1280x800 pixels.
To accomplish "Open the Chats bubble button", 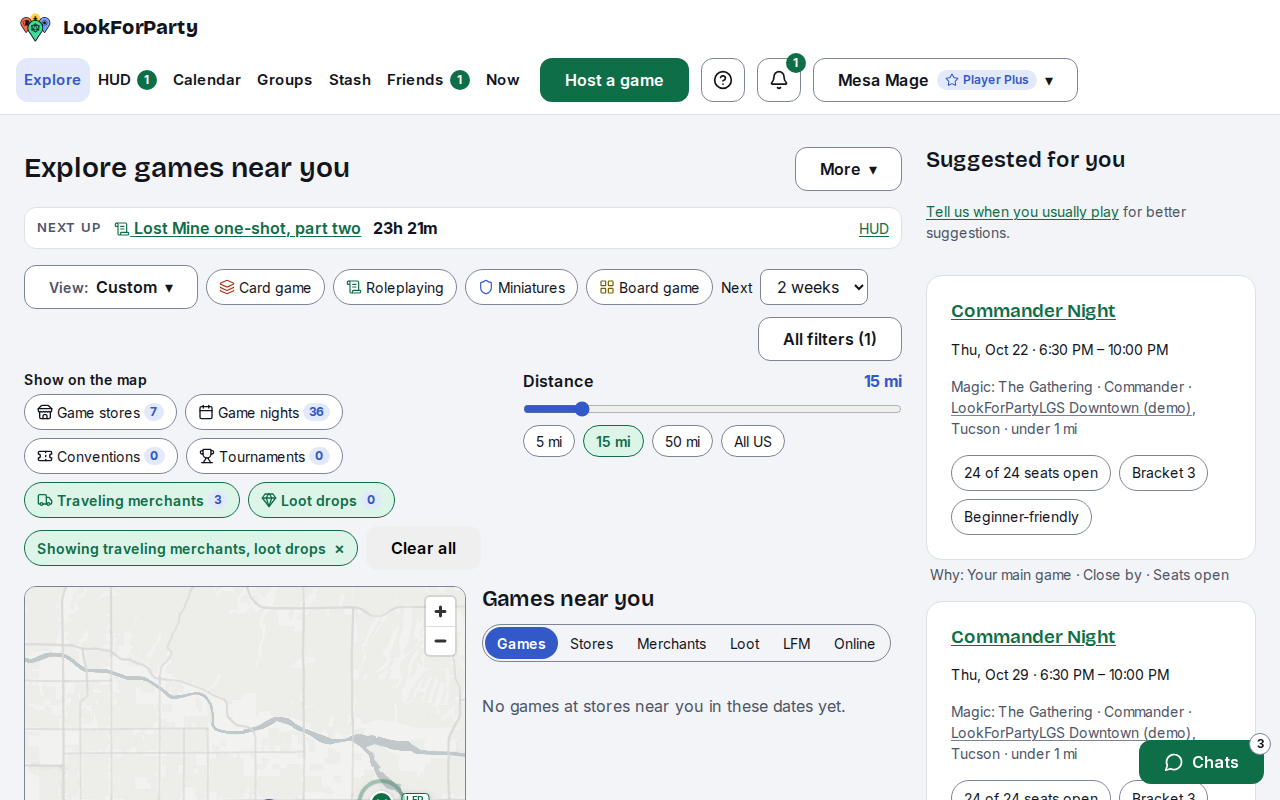I will coord(1201,762).
